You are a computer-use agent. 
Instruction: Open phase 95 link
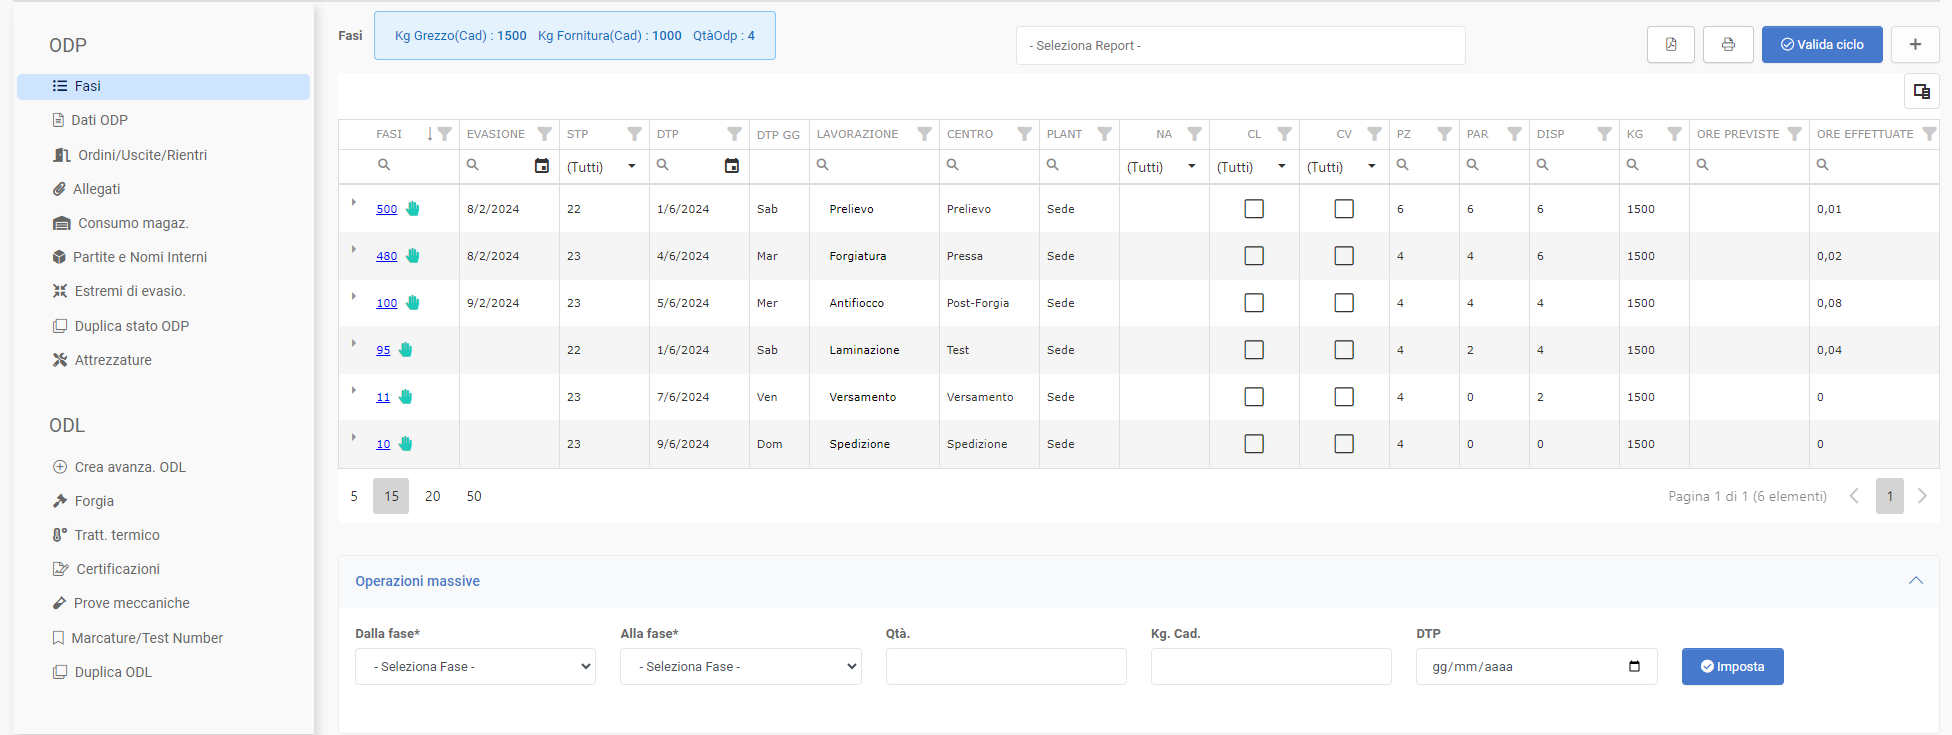pyautogui.click(x=383, y=350)
